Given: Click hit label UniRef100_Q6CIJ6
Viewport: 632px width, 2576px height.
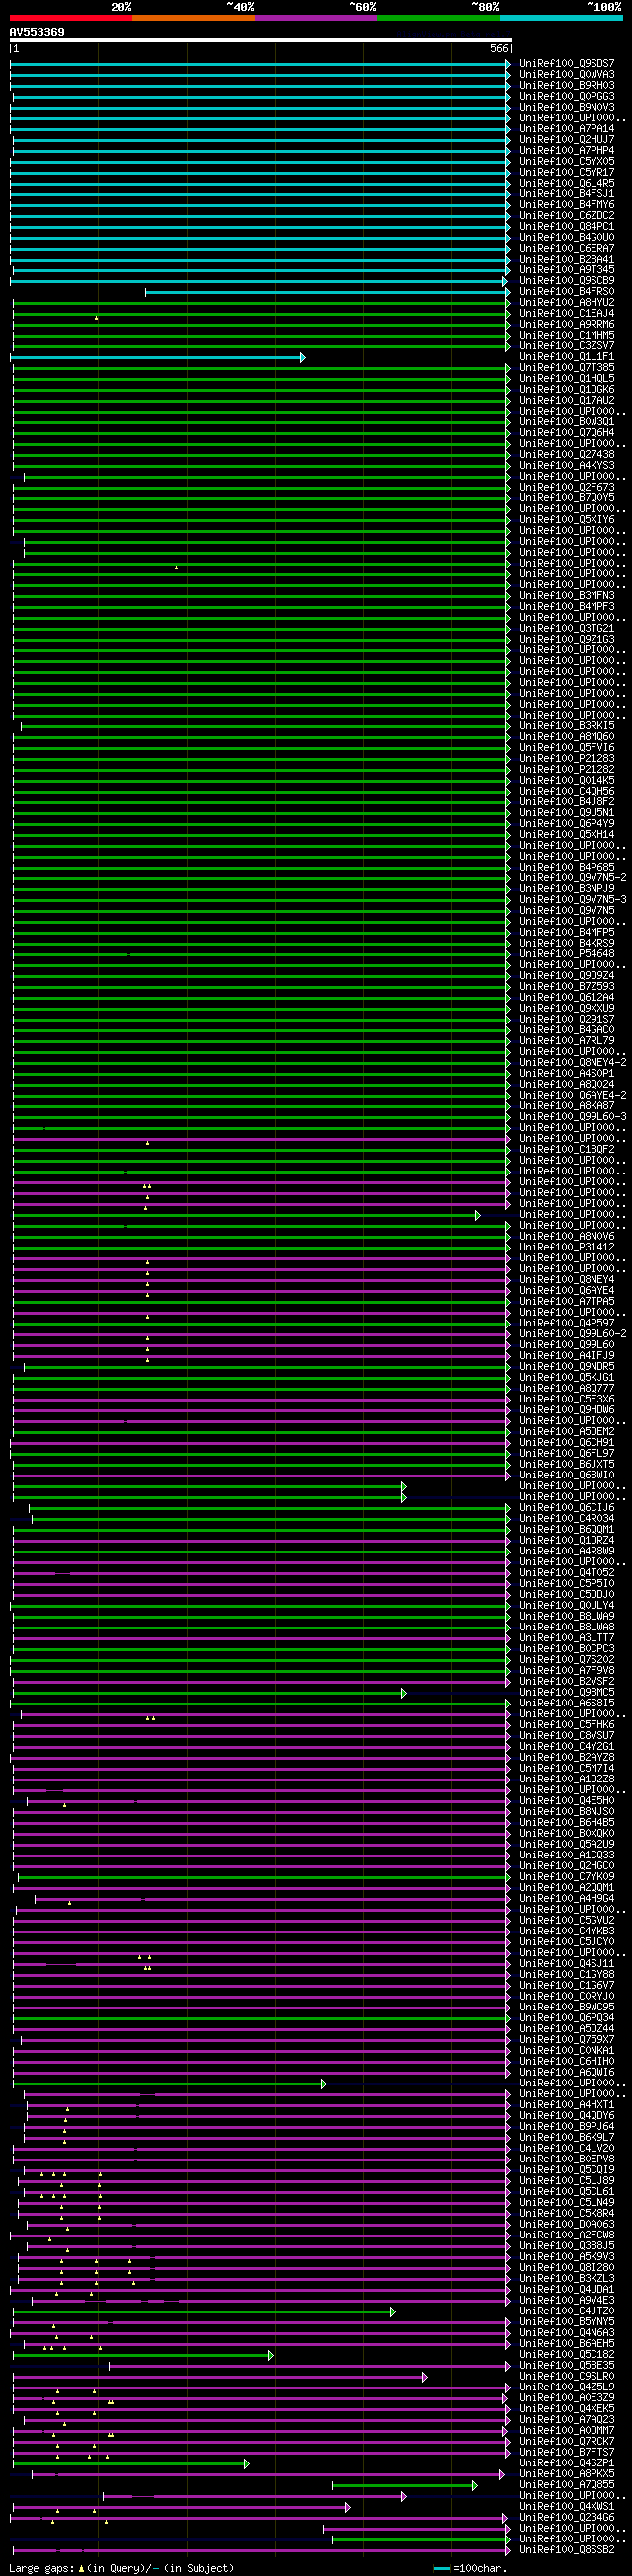Looking at the screenshot, I should coord(567,1508).
